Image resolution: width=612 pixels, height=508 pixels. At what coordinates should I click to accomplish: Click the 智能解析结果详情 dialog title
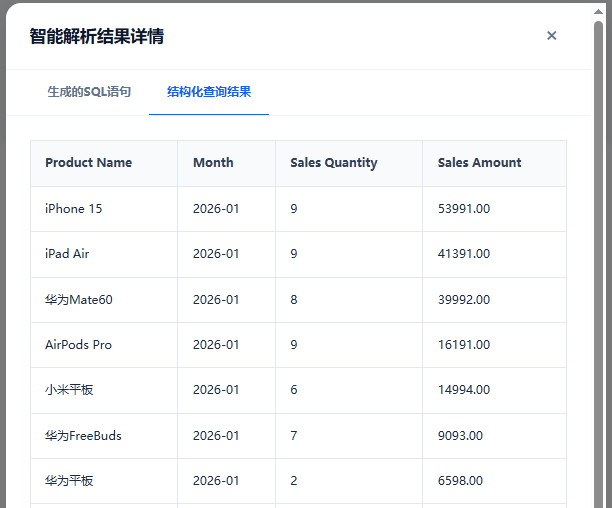[97, 36]
